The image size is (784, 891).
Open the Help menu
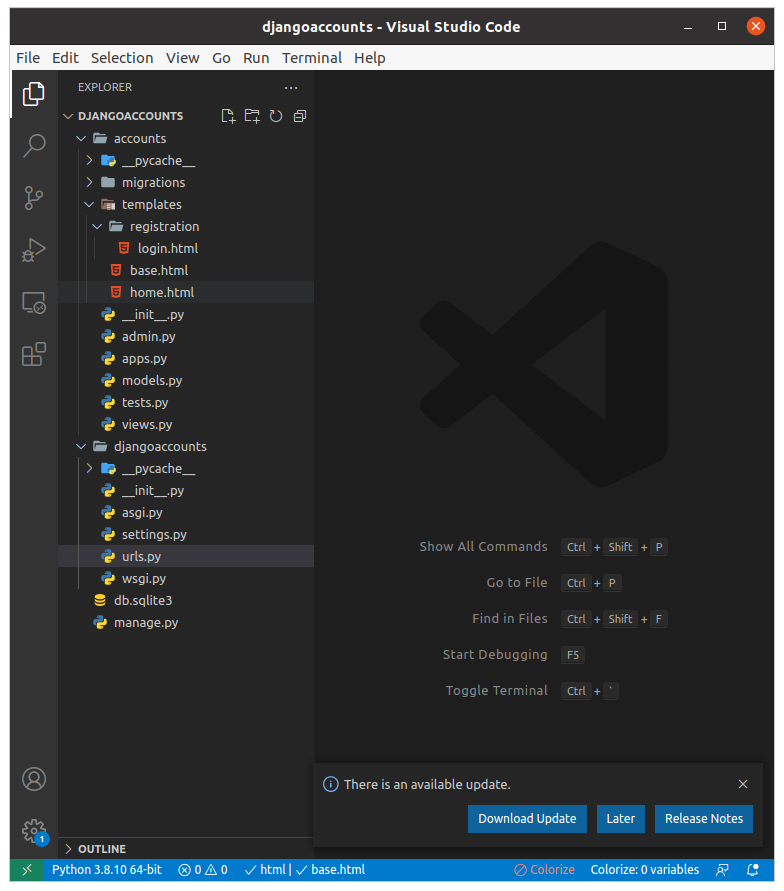370,58
